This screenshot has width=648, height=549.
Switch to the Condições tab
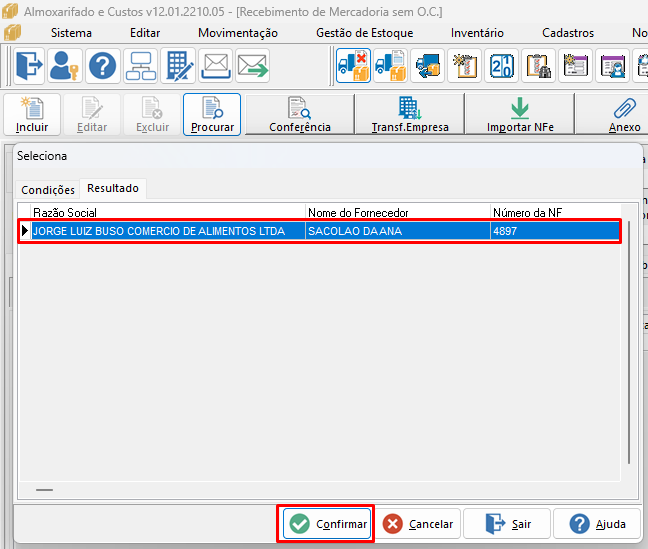(x=48, y=190)
